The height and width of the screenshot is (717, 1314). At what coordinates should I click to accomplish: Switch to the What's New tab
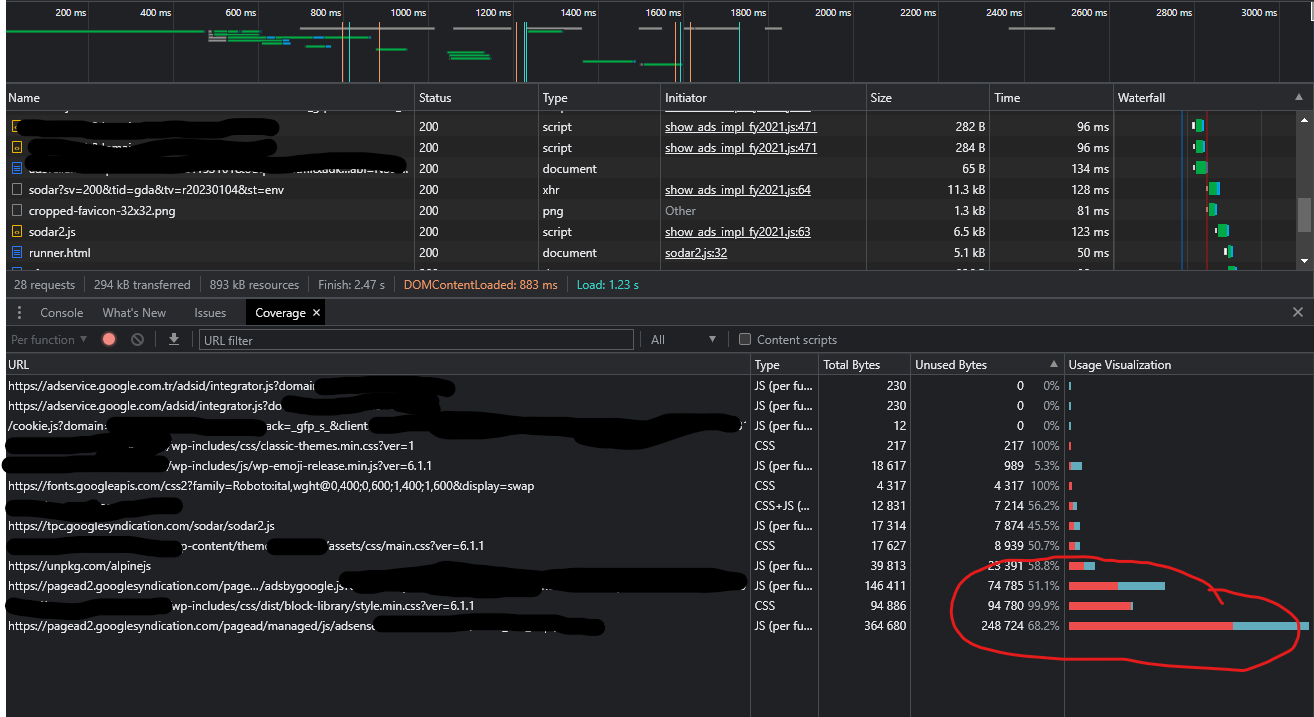pyautogui.click(x=134, y=313)
